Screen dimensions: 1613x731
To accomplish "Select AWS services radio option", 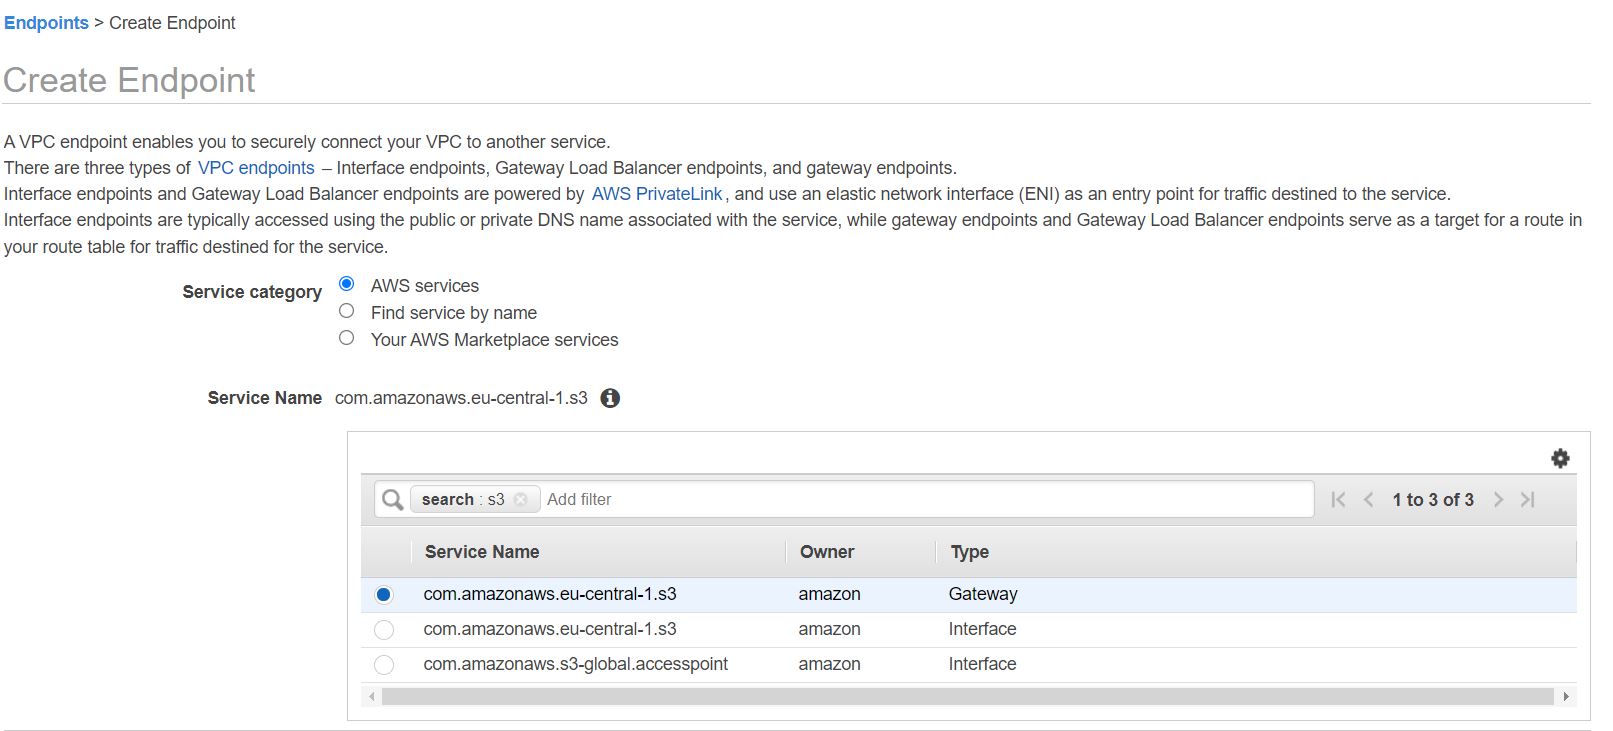I will [x=347, y=284].
